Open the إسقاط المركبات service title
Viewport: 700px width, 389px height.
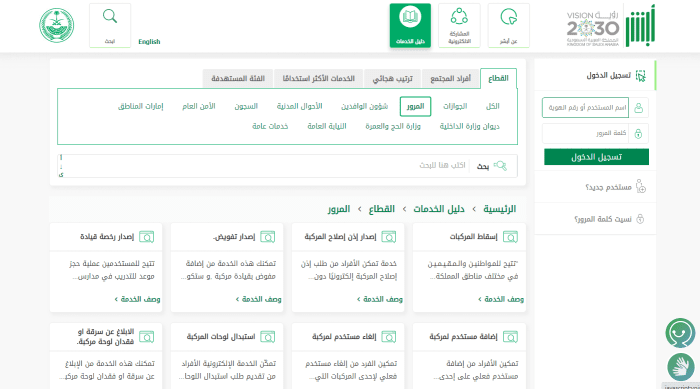pos(473,237)
